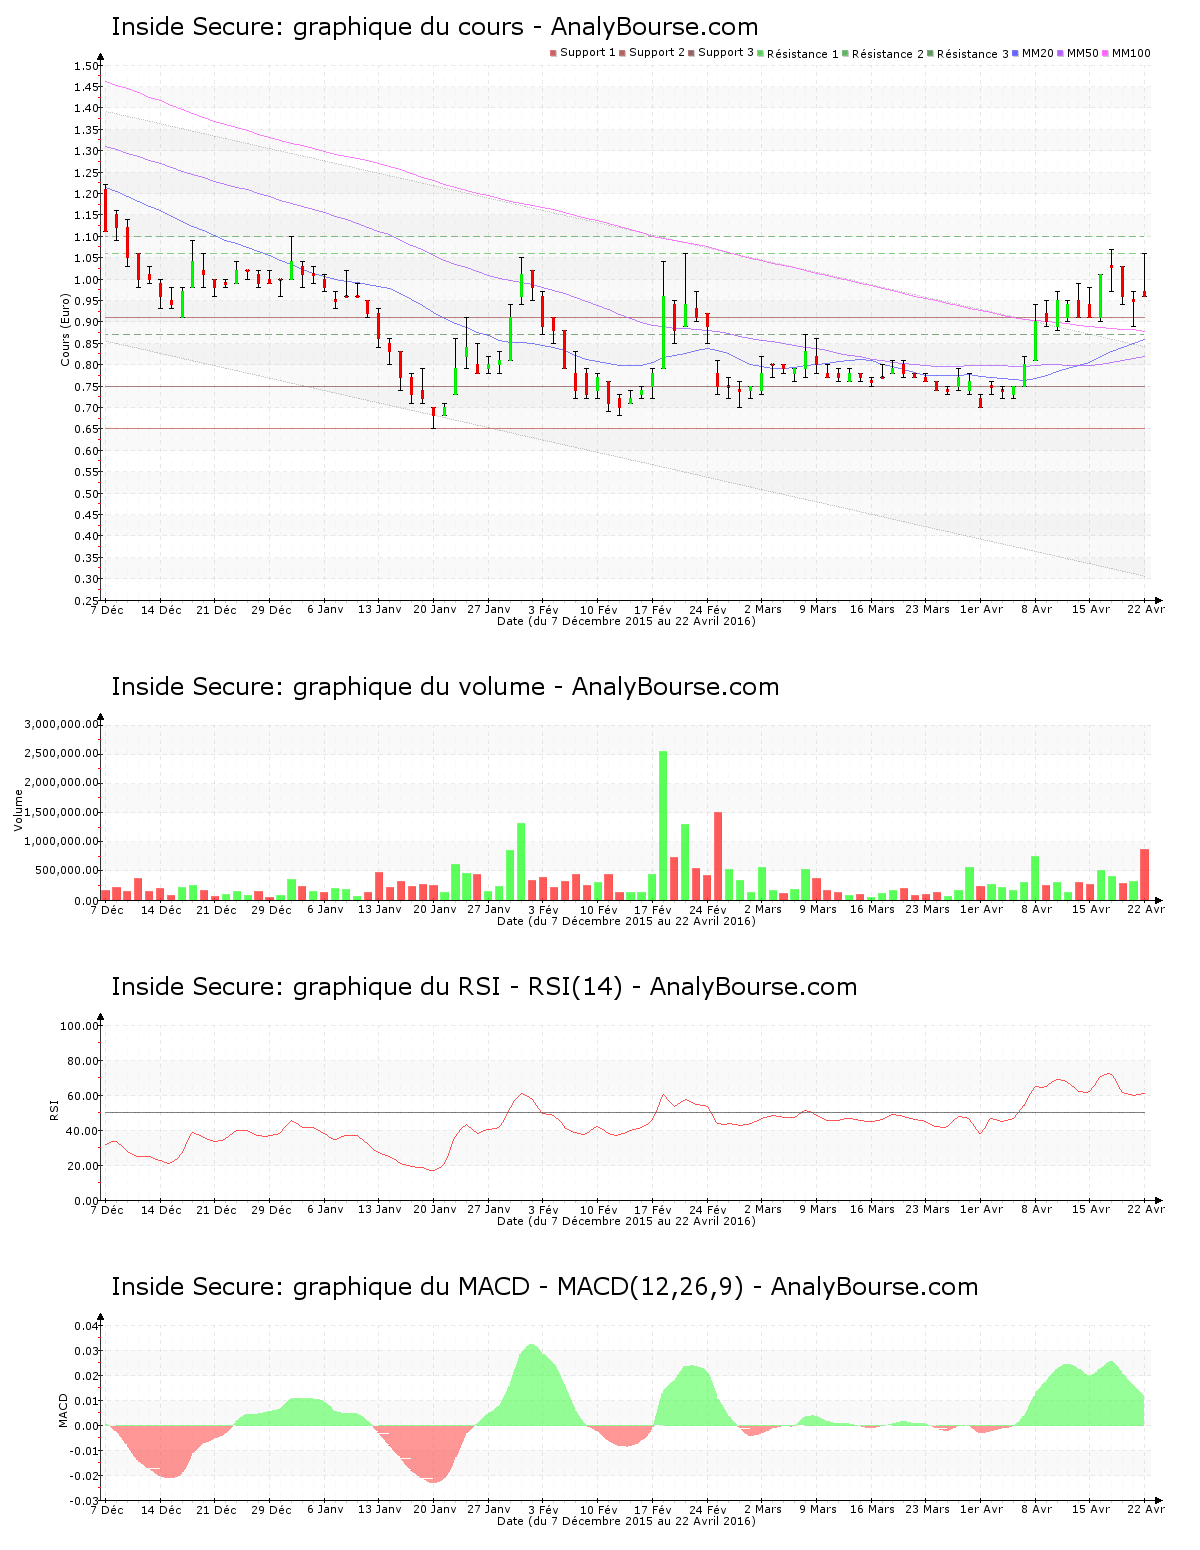The width and height of the screenshot is (1200, 1550).
Task: Click the 3,000,000.00 volume axis value
Action: click(62, 724)
